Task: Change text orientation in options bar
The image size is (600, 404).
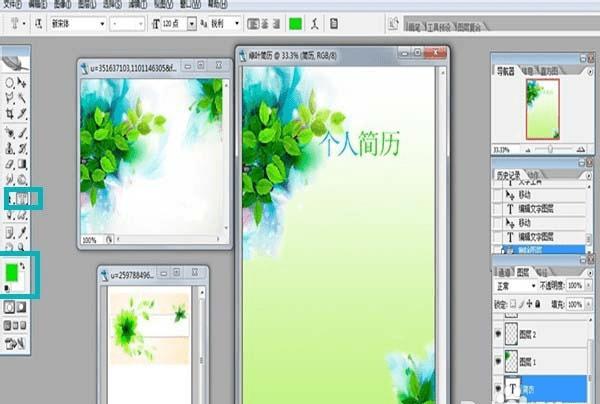Action: [38, 24]
